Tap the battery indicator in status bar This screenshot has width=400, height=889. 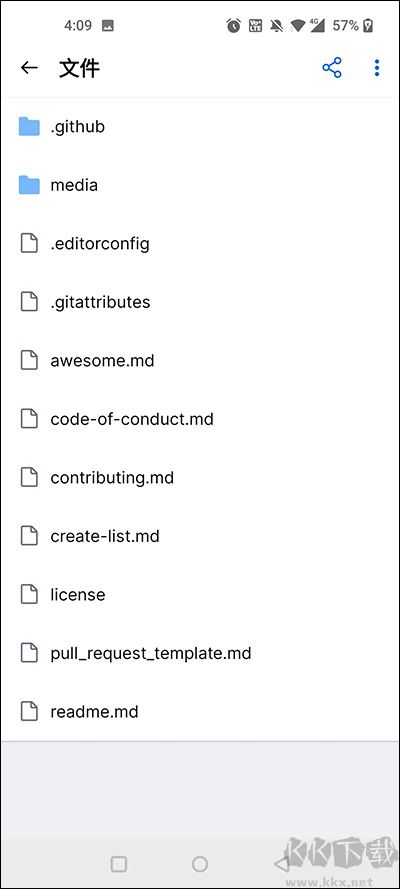click(368, 26)
